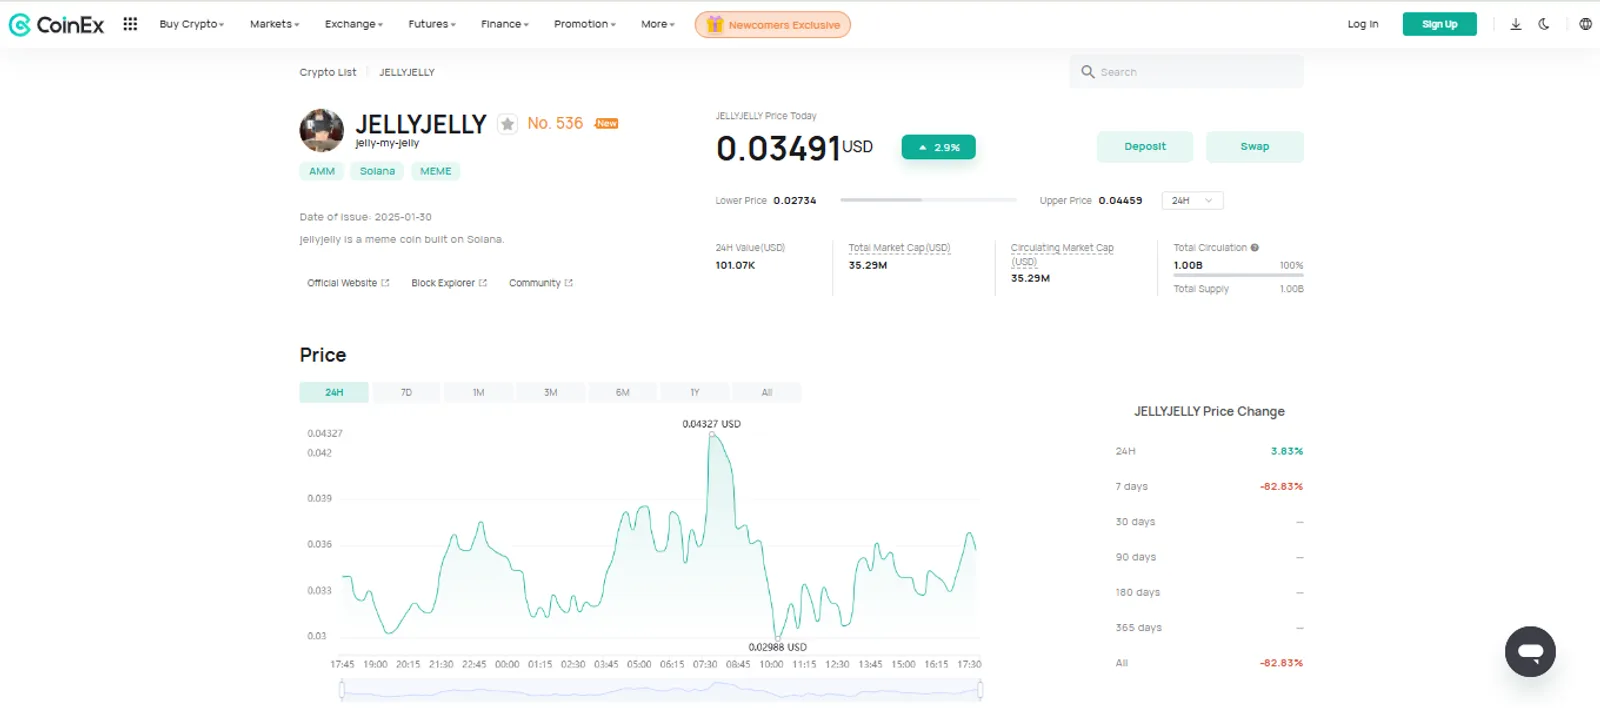Screen dimensions: 1600x708
Task: Click the JELLYJELLY coin avatar
Action: pyautogui.click(x=321, y=130)
